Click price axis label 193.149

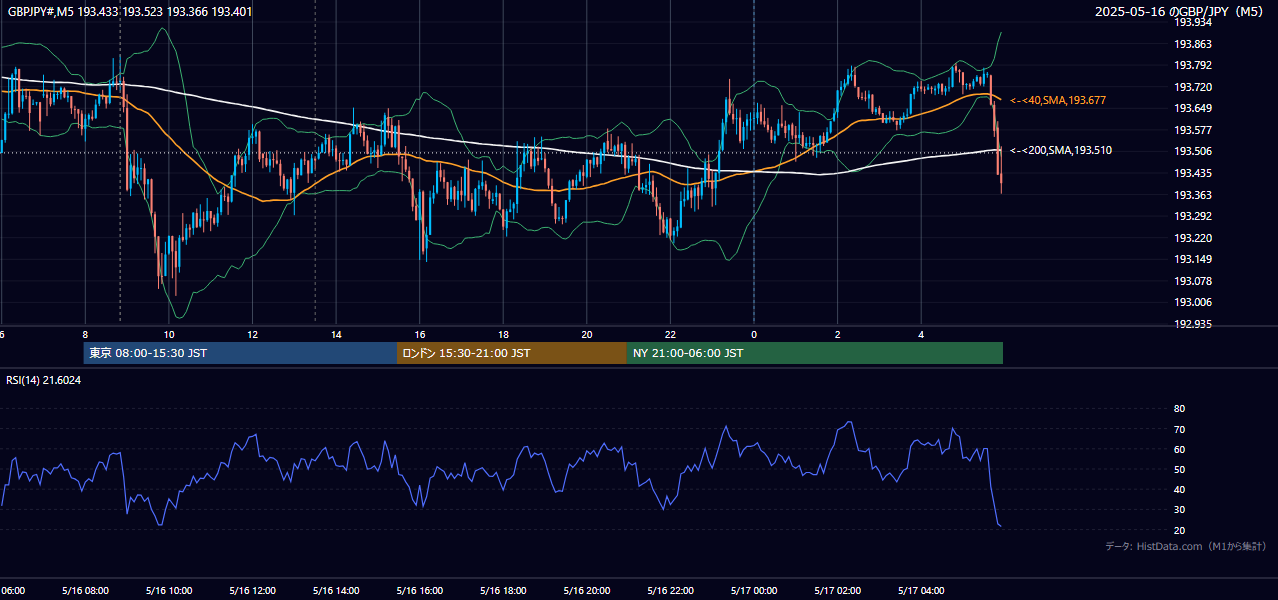click(1193, 259)
